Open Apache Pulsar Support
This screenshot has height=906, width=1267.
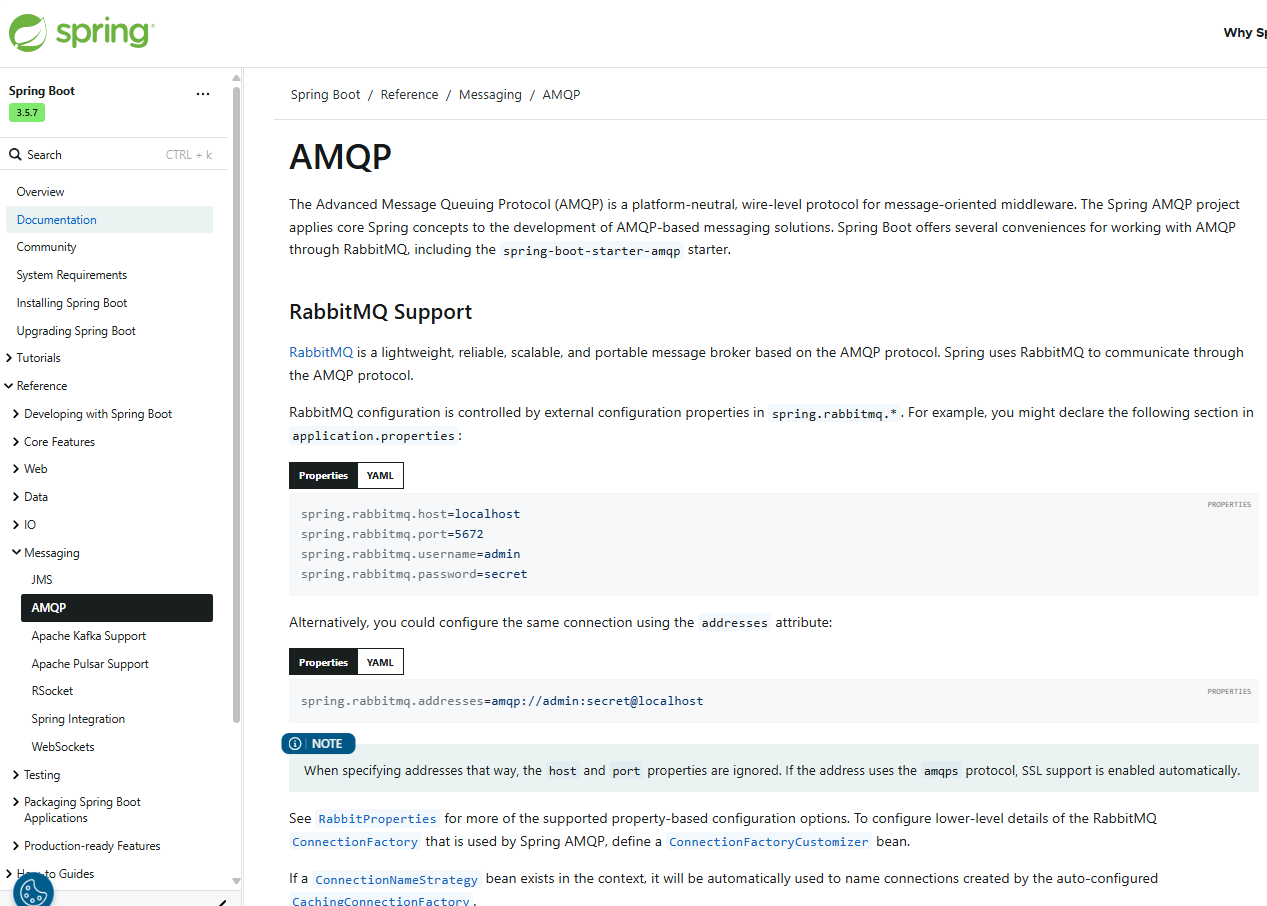click(90, 664)
